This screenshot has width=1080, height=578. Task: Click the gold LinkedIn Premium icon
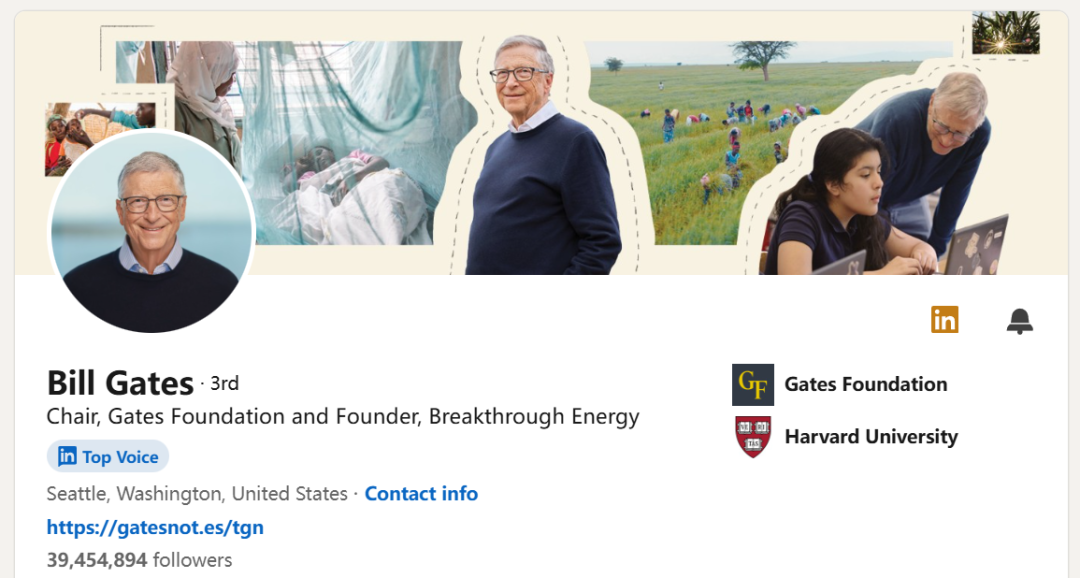[x=944, y=320]
